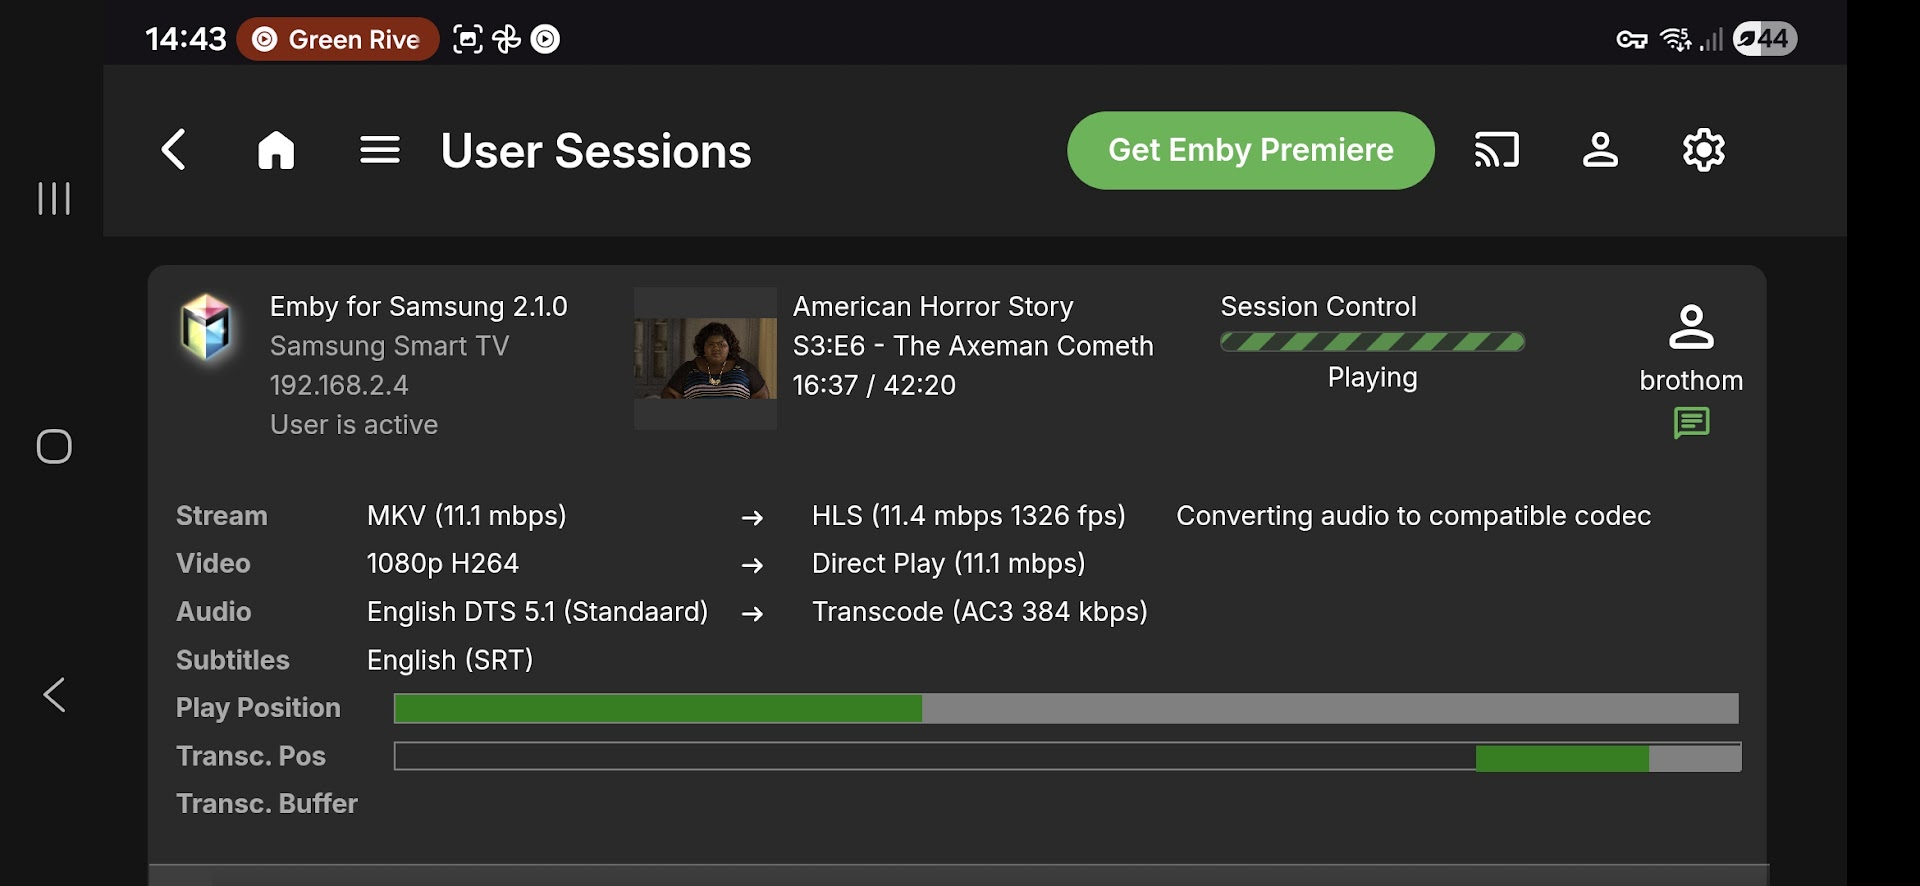Screen dimensions: 1920x886
Task: Tap the battery indicator in status bar
Action: coord(1765,39)
